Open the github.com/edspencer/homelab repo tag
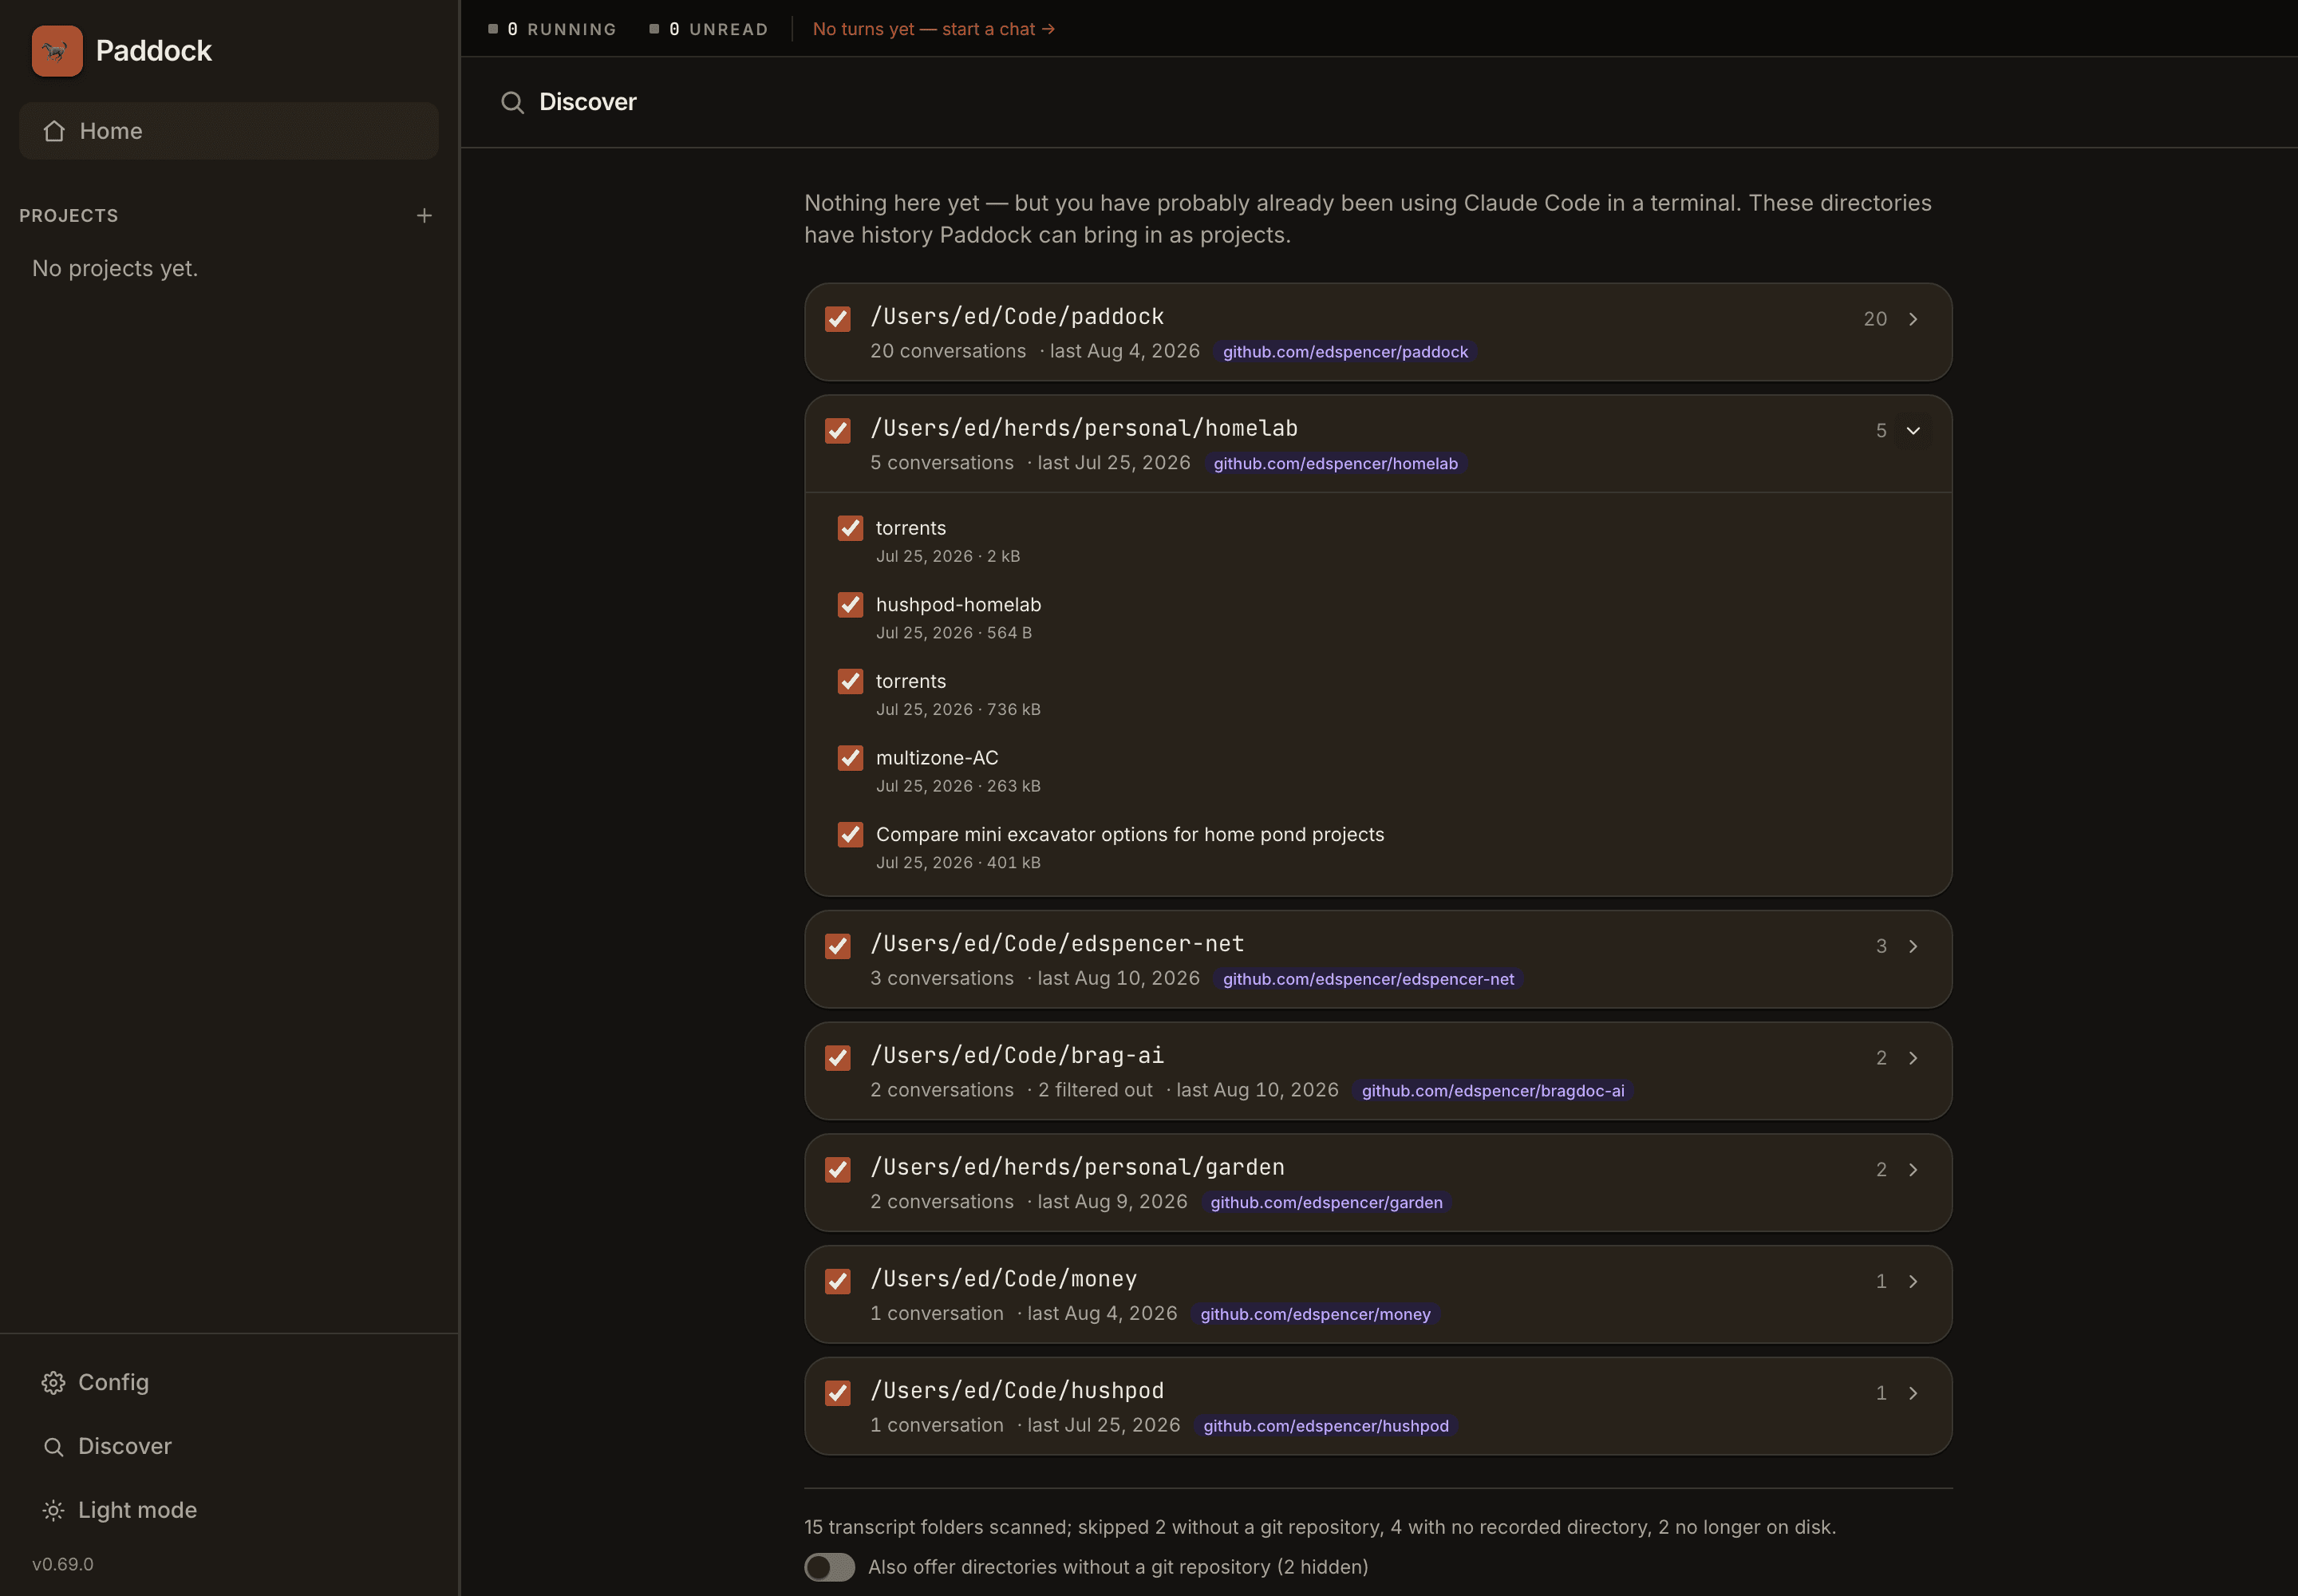The height and width of the screenshot is (1596, 2298). (1335, 464)
